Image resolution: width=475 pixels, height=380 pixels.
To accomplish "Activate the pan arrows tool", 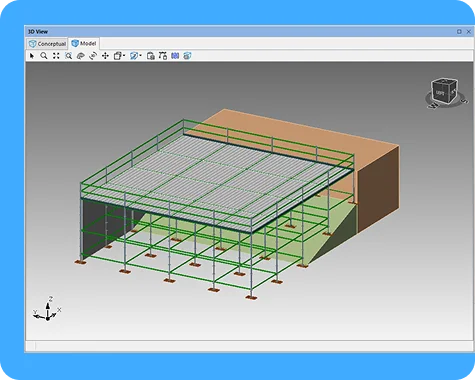I will (x=105, y=56).
